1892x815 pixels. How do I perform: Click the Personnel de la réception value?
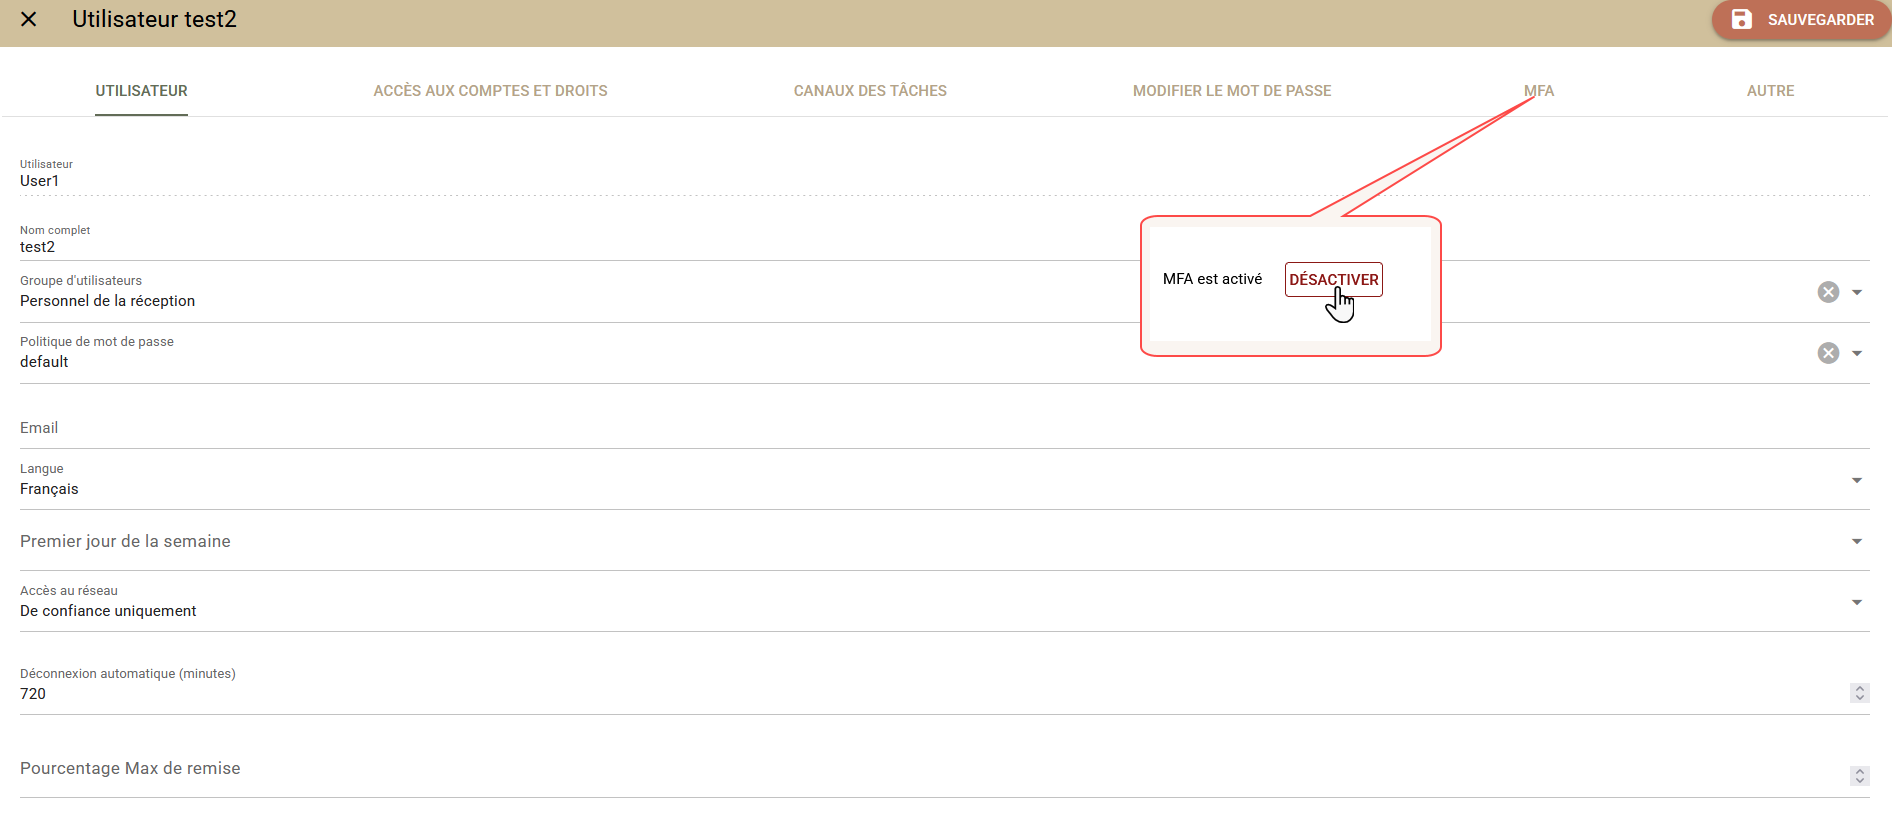[108, 301]
